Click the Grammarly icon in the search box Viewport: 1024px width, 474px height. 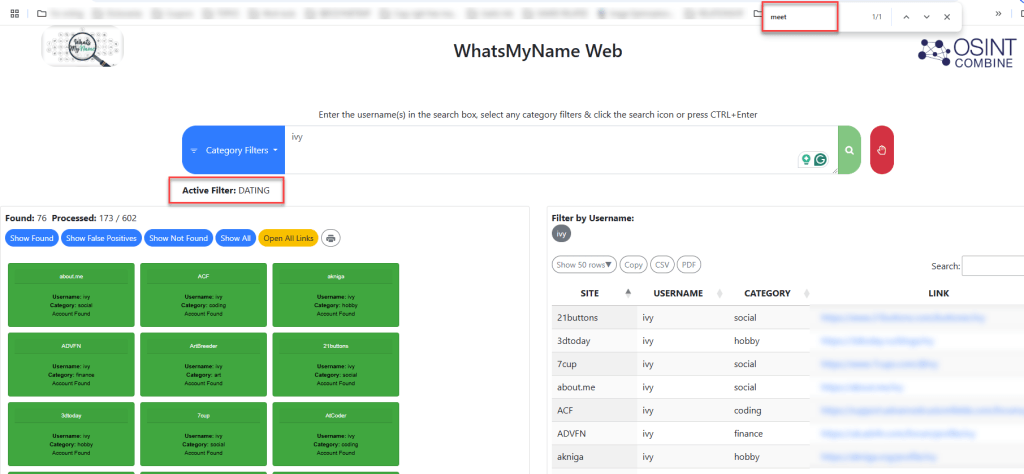coord(820,159)
